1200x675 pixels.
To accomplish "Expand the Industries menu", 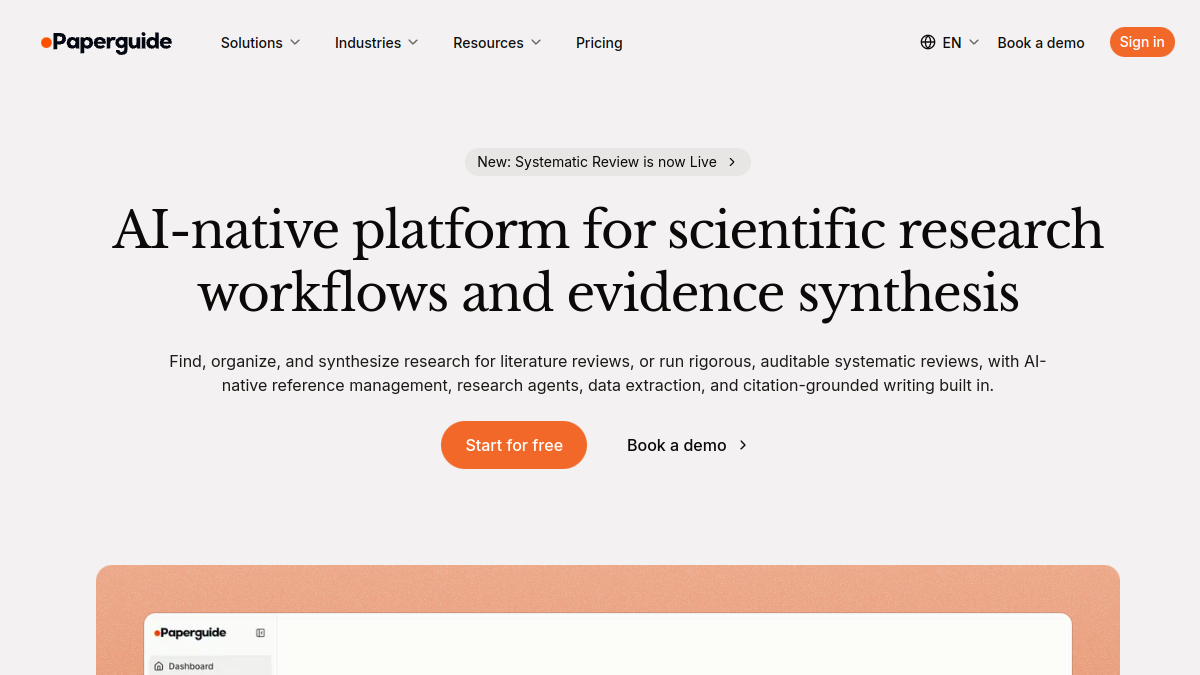I will tap(376, 42).
